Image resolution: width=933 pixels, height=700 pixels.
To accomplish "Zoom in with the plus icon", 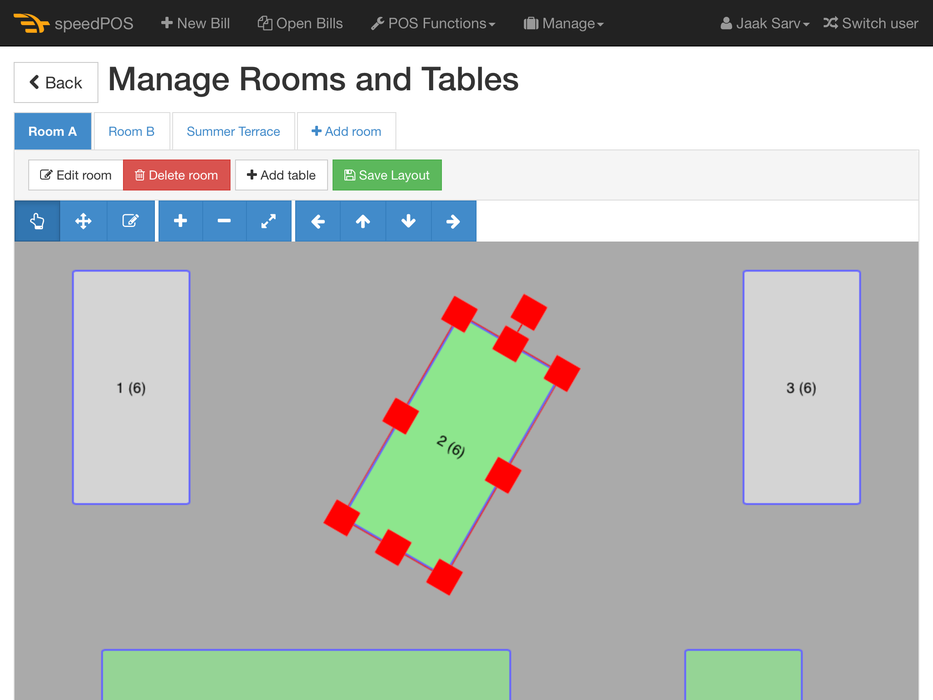I will pyautogui.click(x=180, y=221).
